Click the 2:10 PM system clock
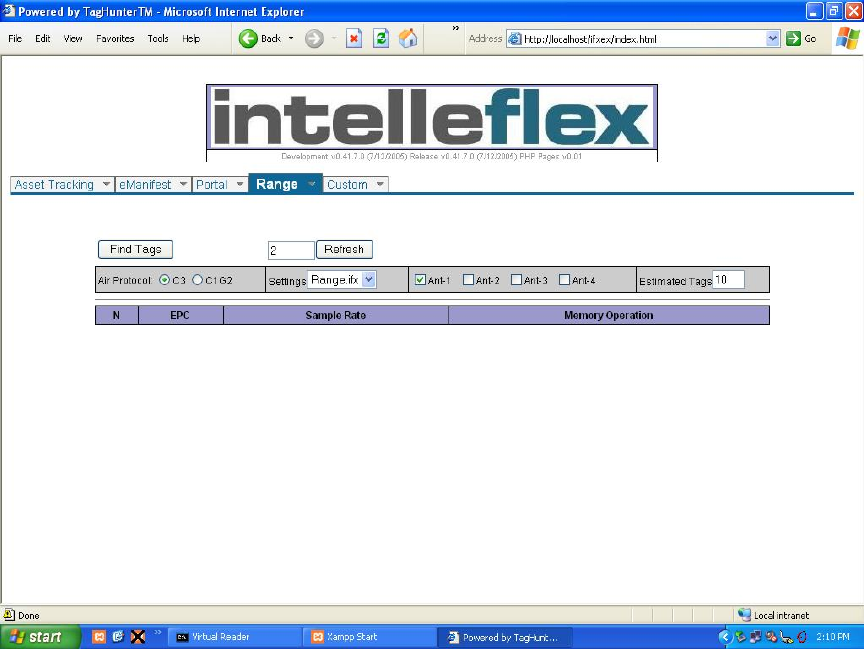864x649 pixels. 833,637
